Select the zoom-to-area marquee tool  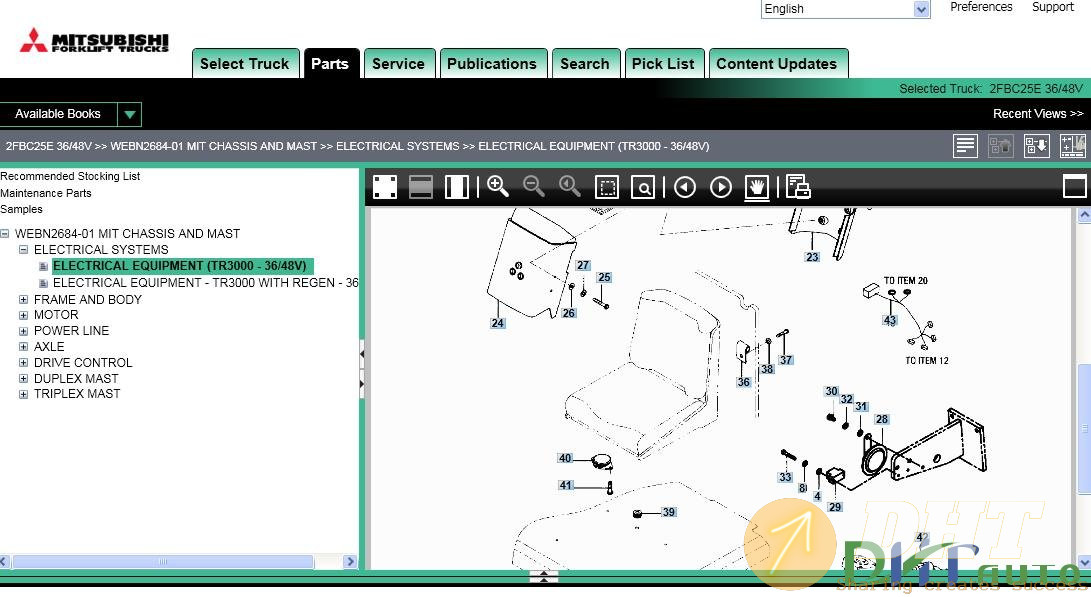[606, 187]
